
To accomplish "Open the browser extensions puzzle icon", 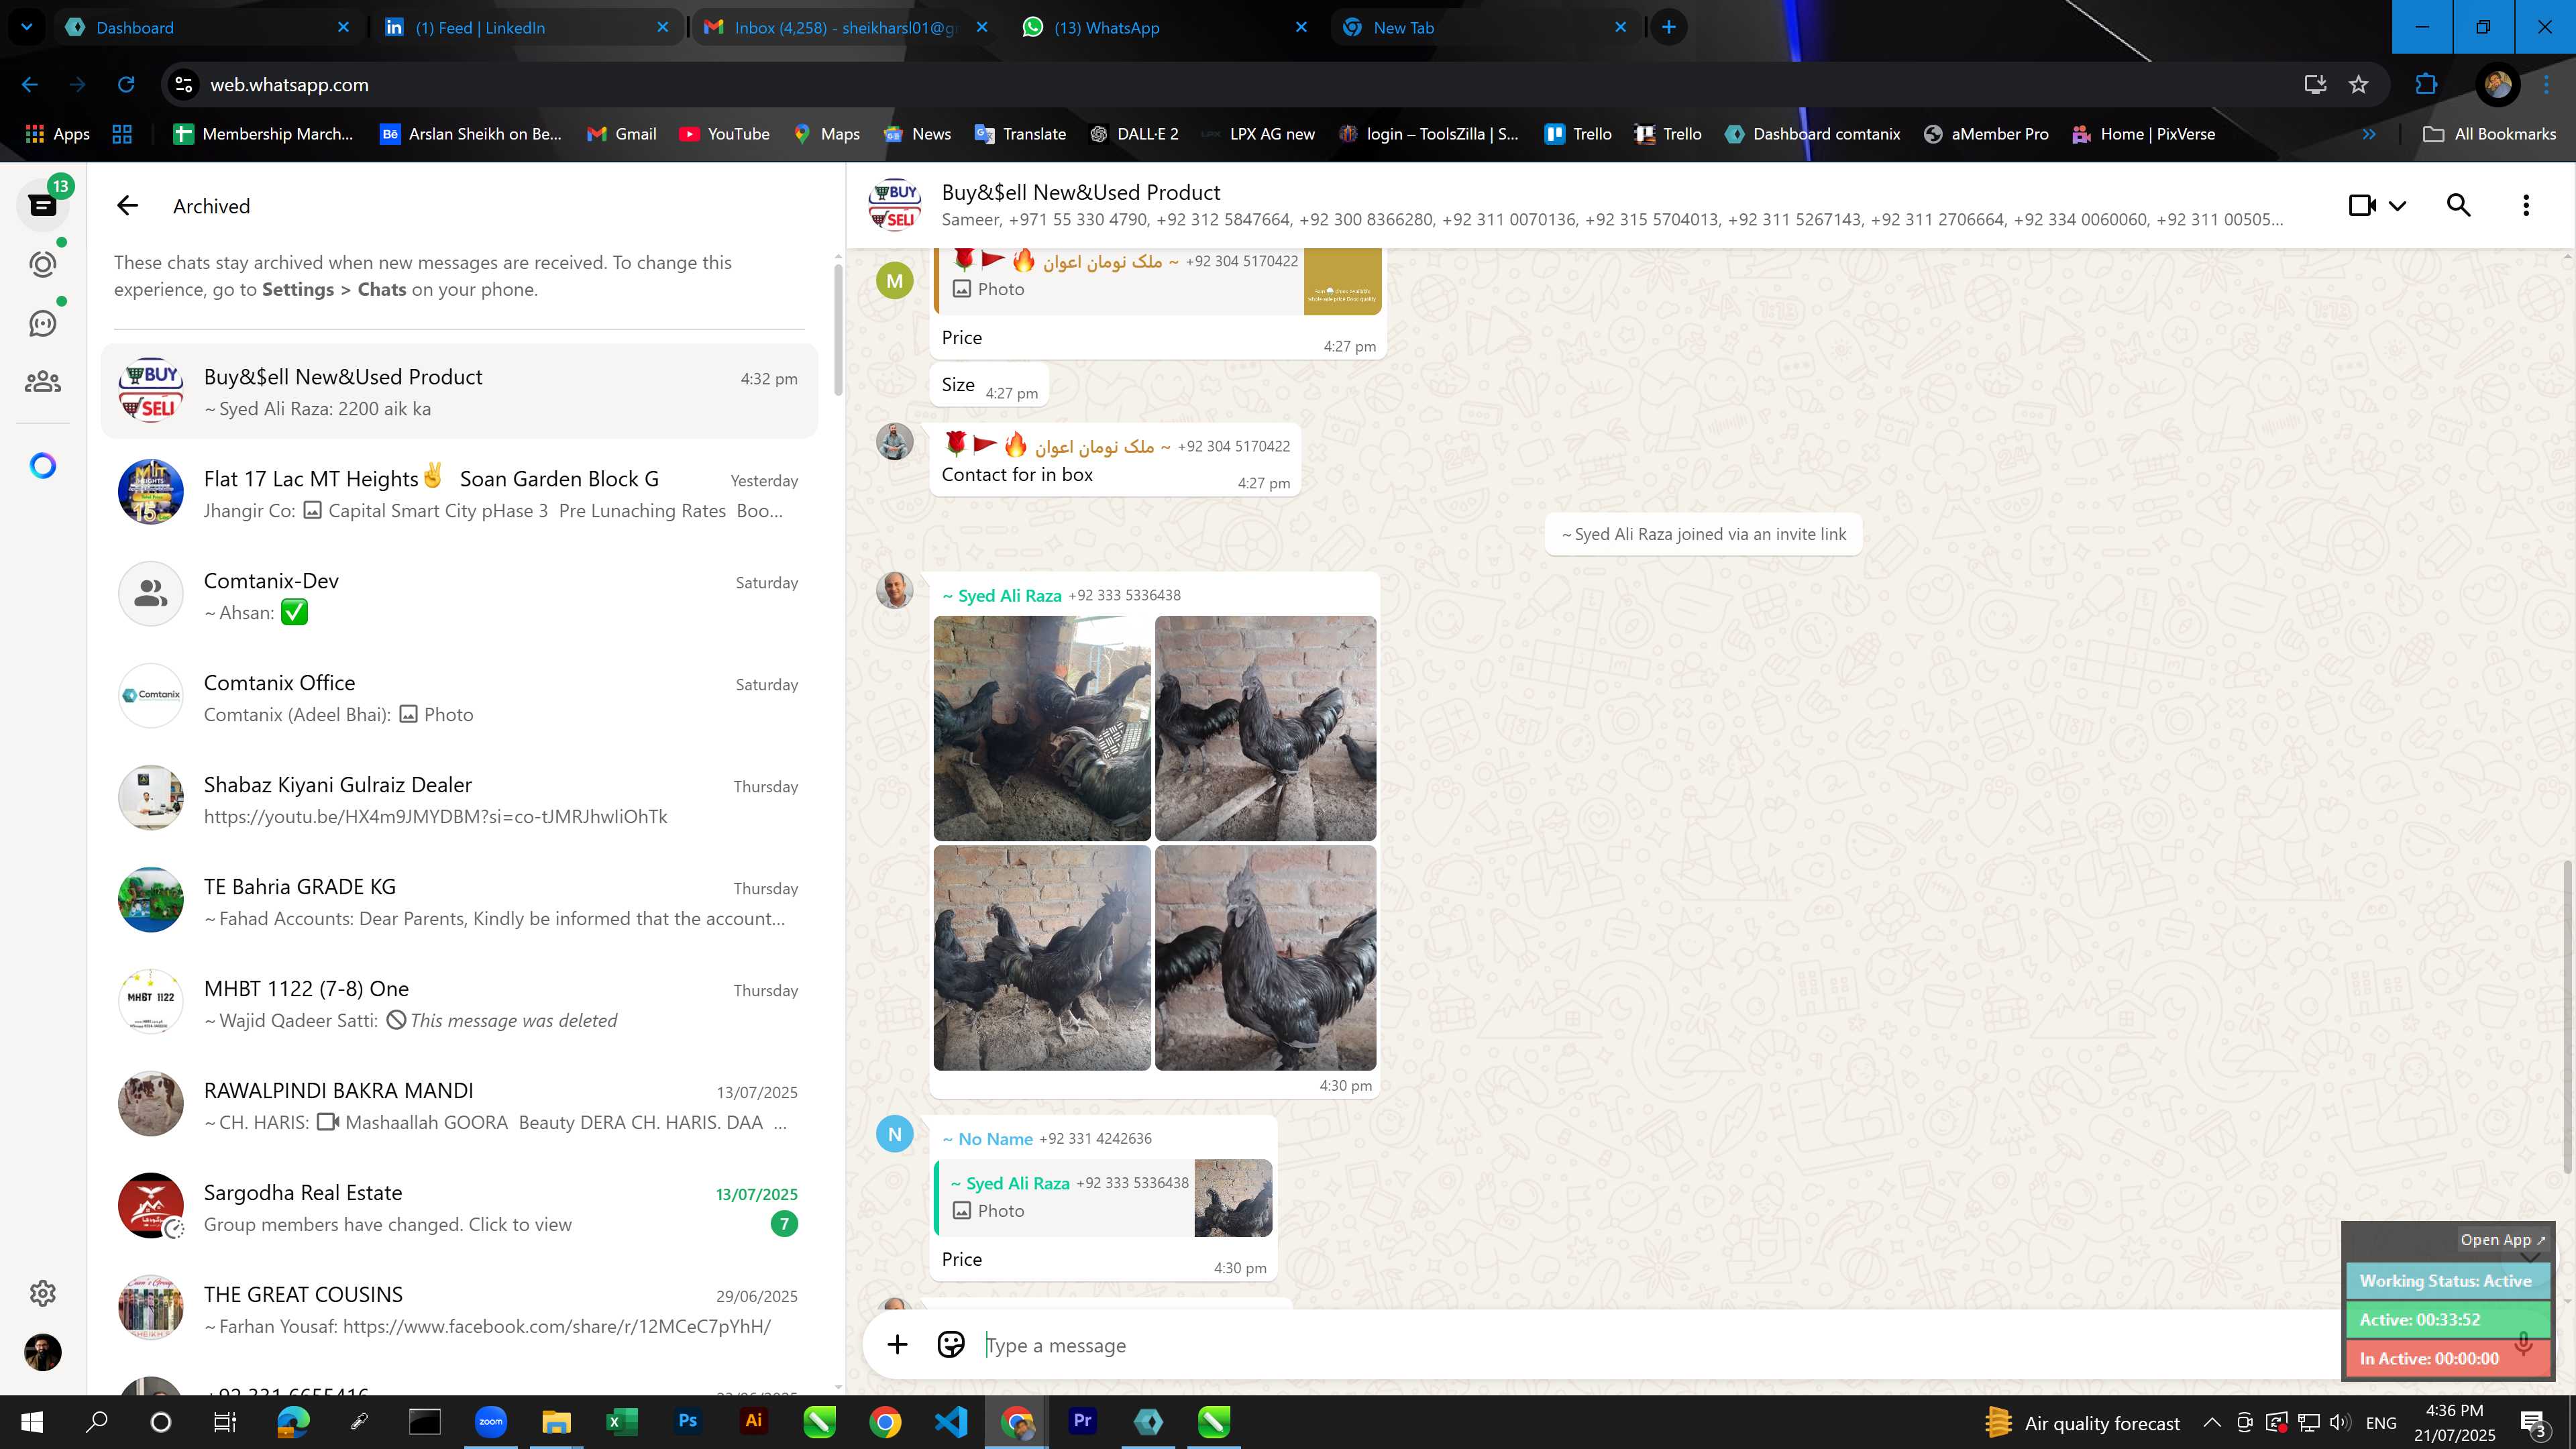I will click(x=2426, y=85).
